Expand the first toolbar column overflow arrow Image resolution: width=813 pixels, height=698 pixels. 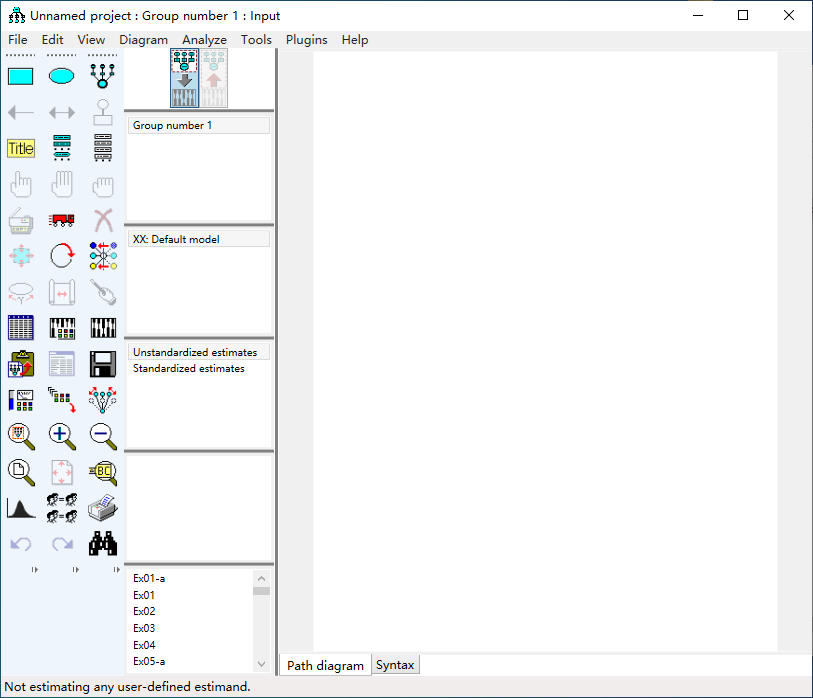coord(34,570)
